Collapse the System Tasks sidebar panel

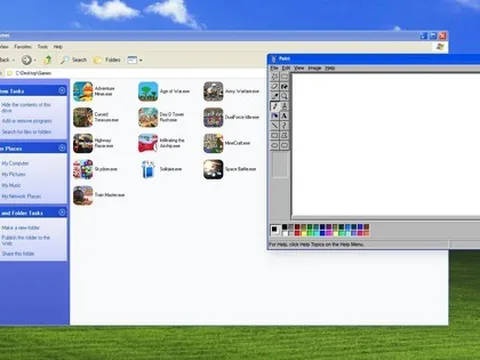62,91
